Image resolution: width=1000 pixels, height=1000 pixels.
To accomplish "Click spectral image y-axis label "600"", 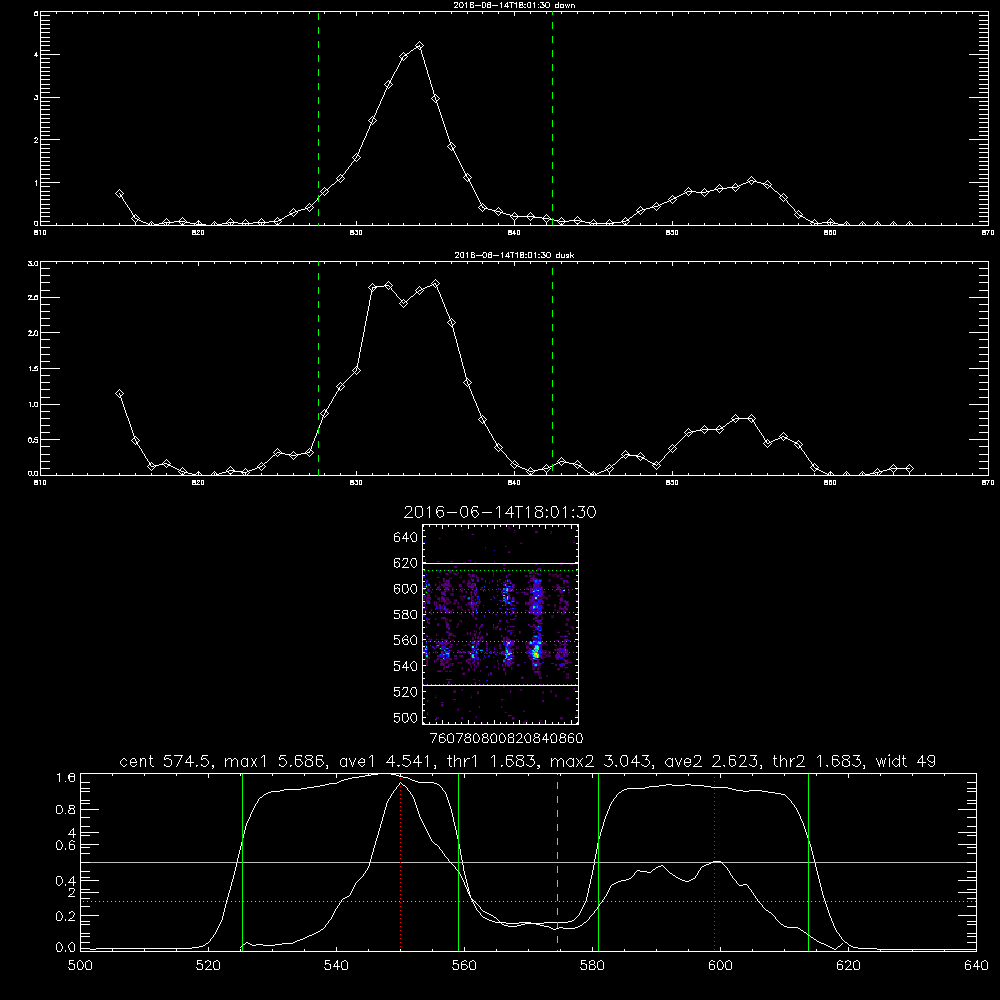I will point(406,589).
